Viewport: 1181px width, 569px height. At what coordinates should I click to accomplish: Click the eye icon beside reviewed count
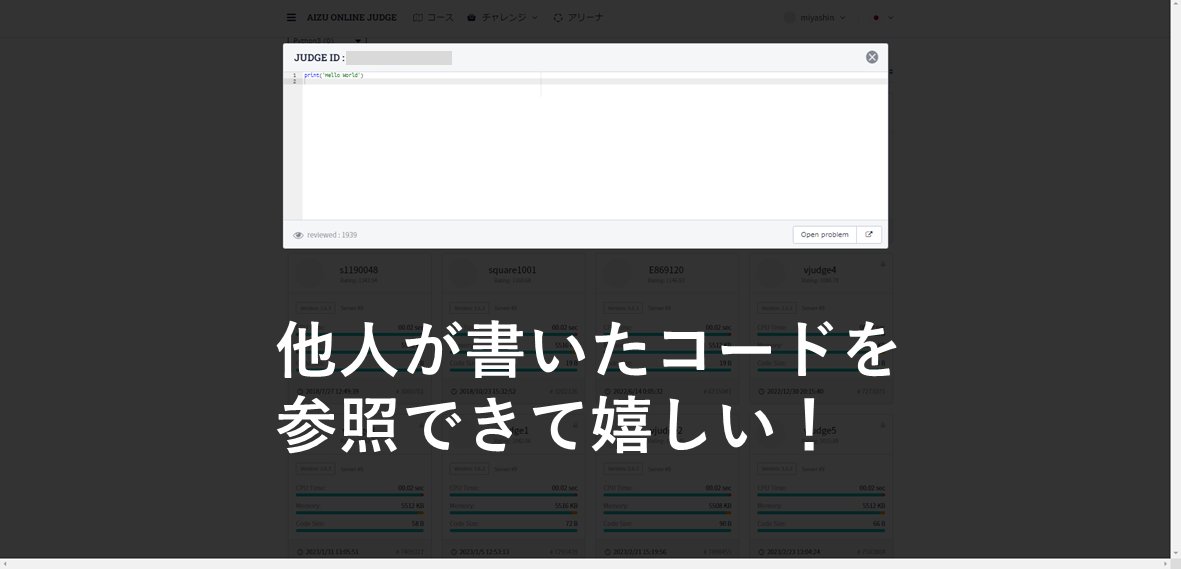coord(298,235)
